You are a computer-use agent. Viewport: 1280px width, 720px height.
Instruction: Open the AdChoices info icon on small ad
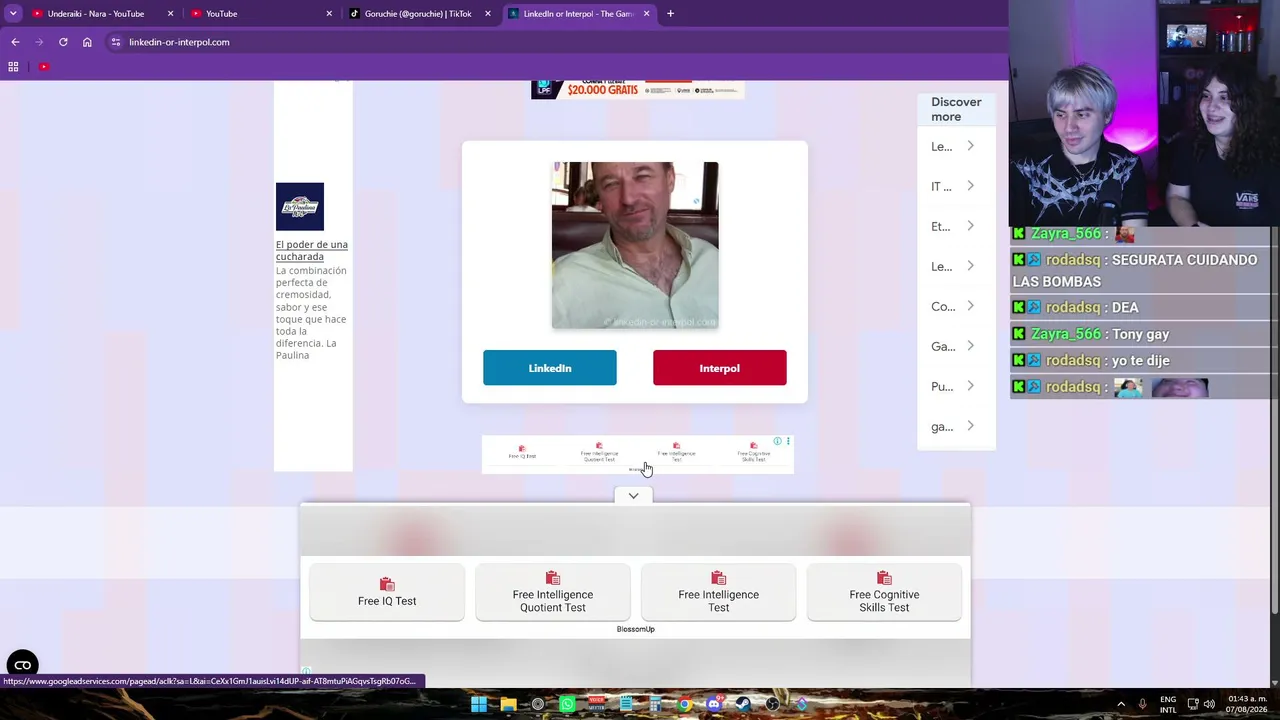[x=778, y=441]
